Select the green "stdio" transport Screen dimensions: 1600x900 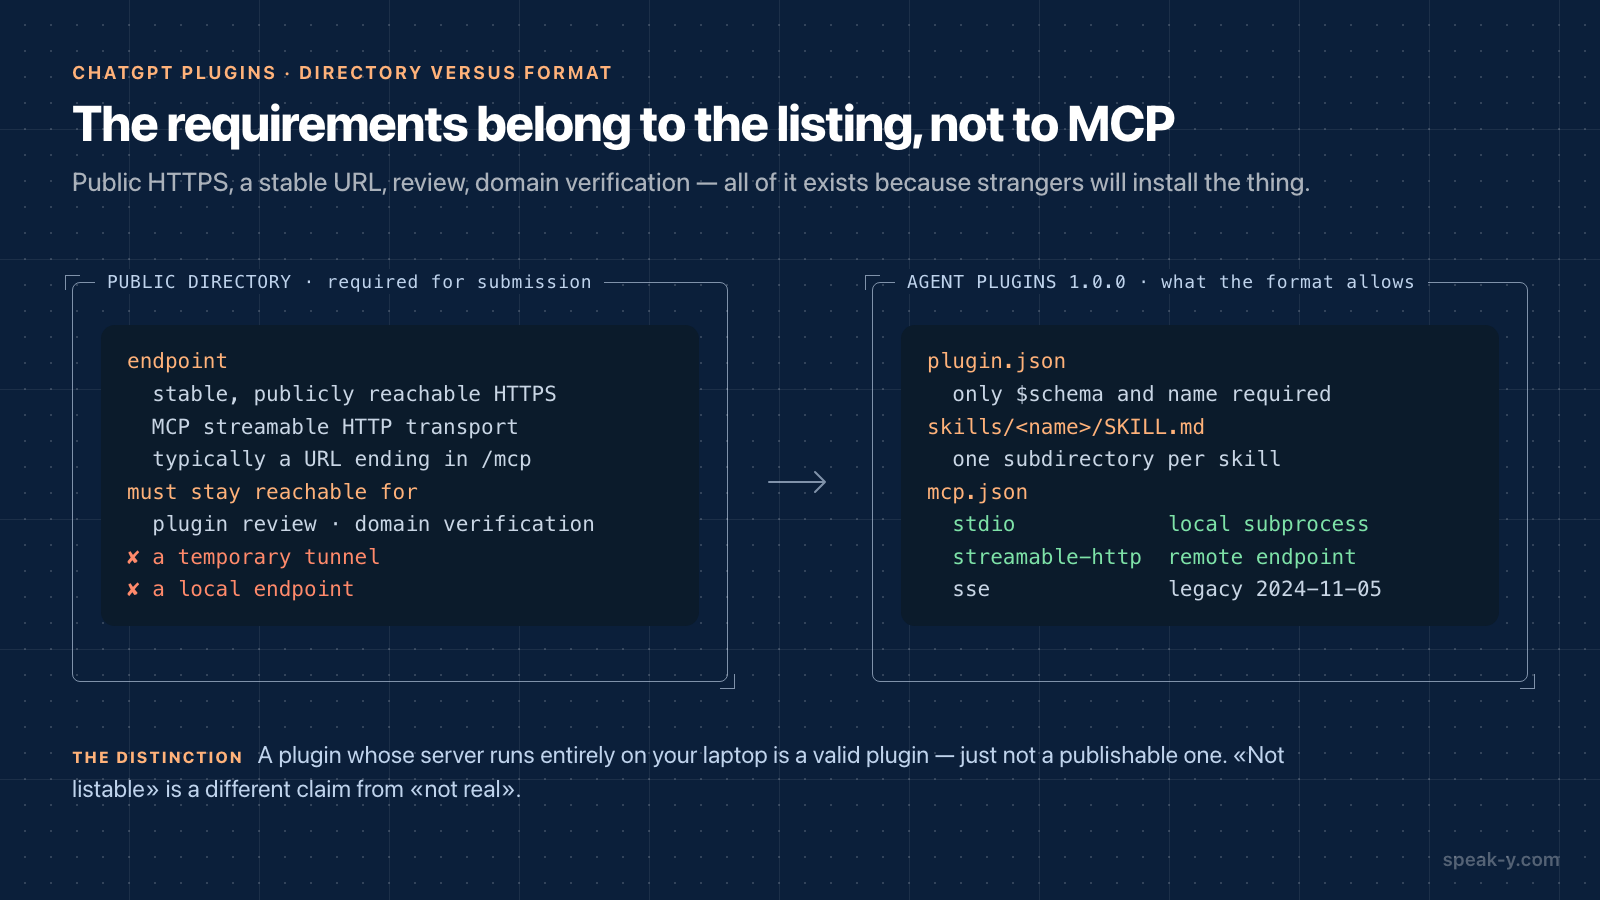pyautogui.click(x=984, y=524)
